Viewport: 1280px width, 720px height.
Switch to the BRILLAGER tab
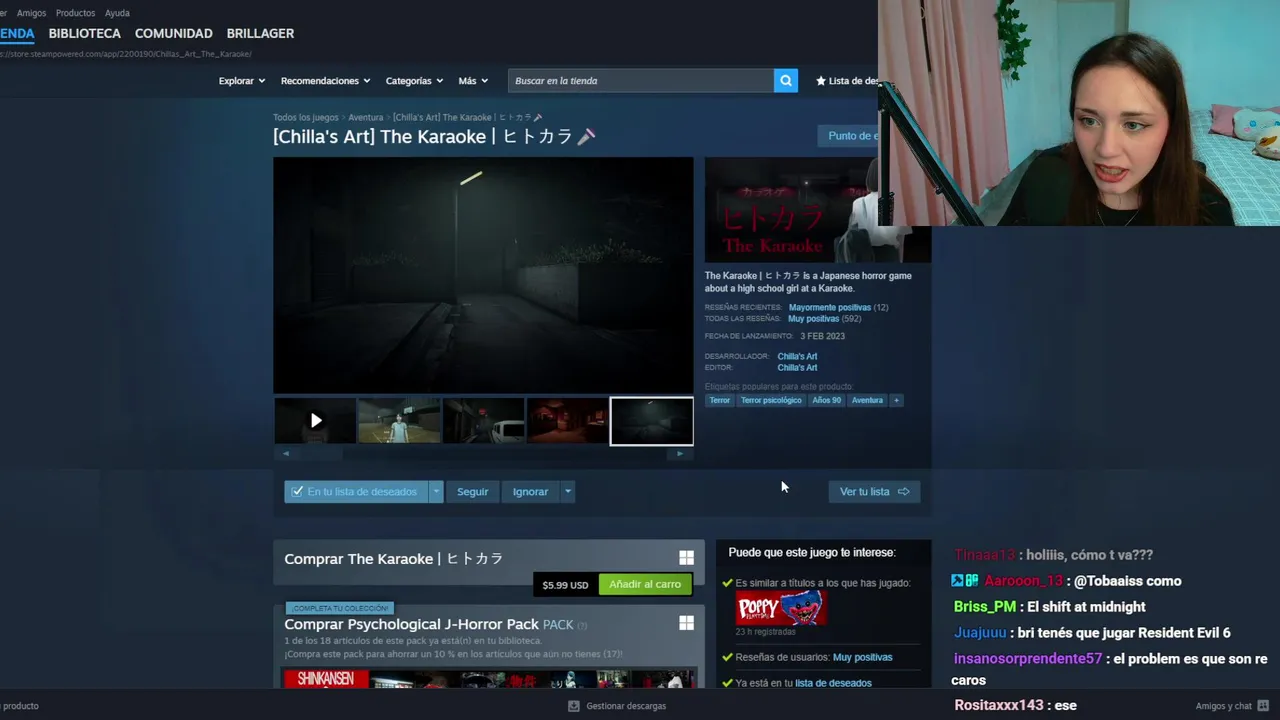[260, 33]
